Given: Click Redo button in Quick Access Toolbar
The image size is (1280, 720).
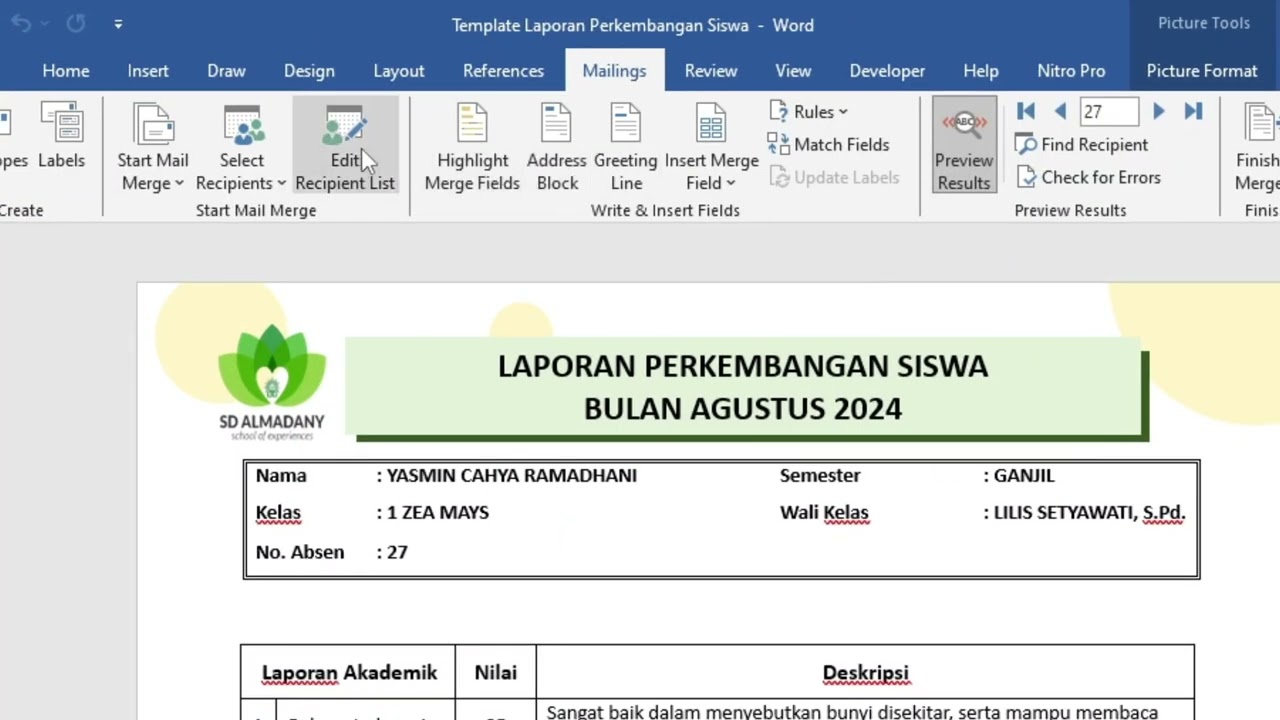Looking at the screenshot, I should click(75, 24).
